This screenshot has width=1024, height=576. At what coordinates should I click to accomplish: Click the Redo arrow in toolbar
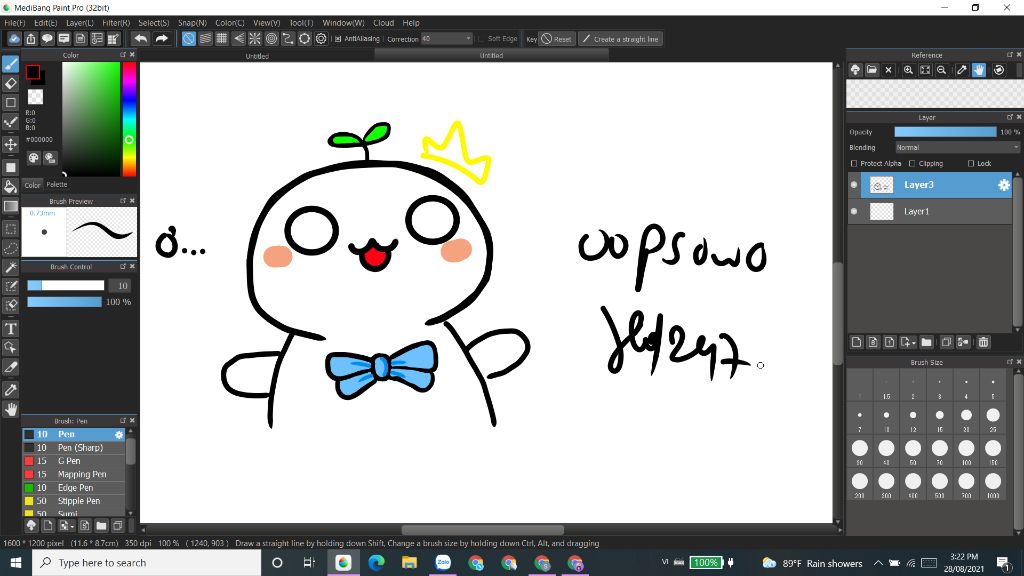pos(161,39)
